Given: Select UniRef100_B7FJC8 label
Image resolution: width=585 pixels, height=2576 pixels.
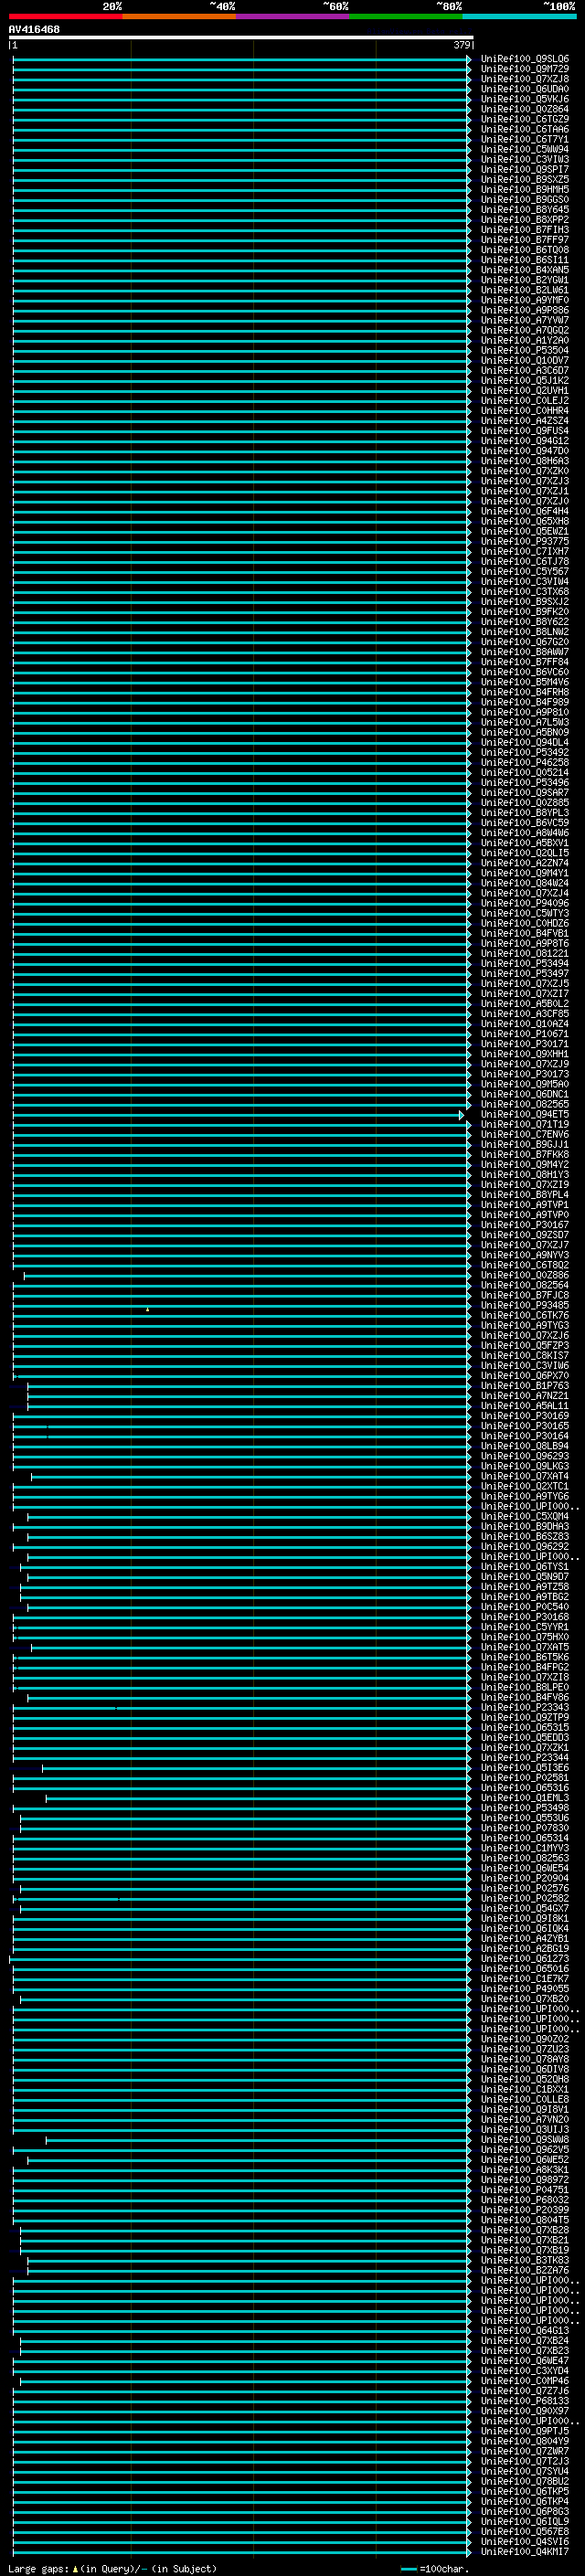Looking at the screenshot, I should click(525, 1295).
